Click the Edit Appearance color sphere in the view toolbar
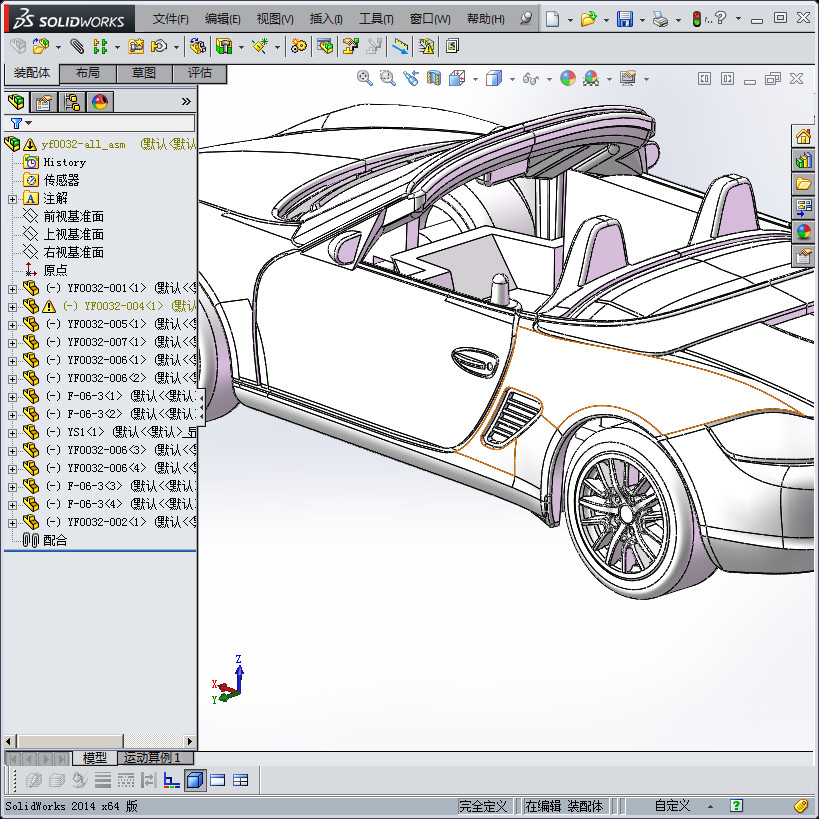This screenshot has height=819, width=819. click(567, 78)
